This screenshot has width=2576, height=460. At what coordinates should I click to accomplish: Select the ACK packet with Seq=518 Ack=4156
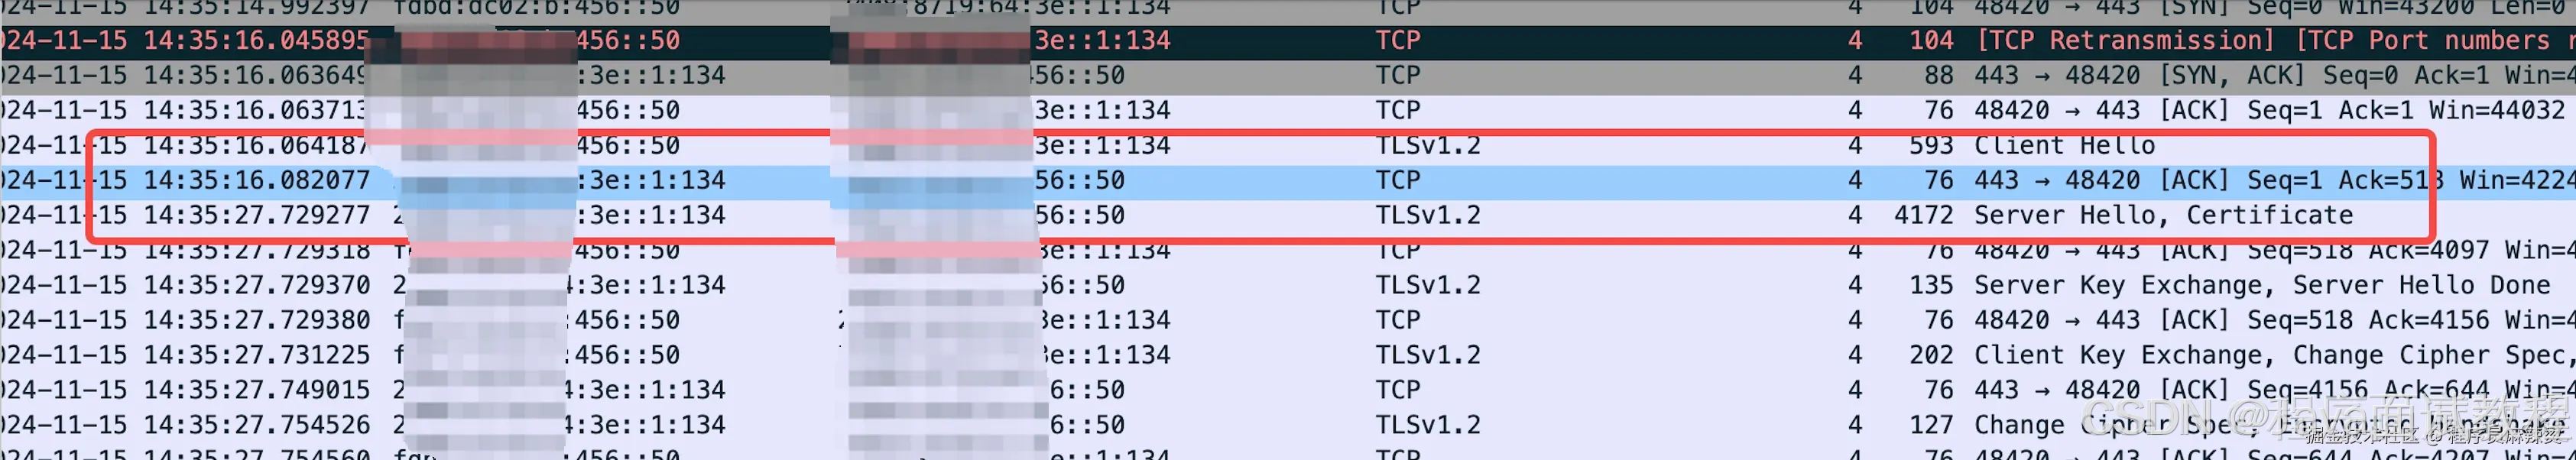point(1288,321)
